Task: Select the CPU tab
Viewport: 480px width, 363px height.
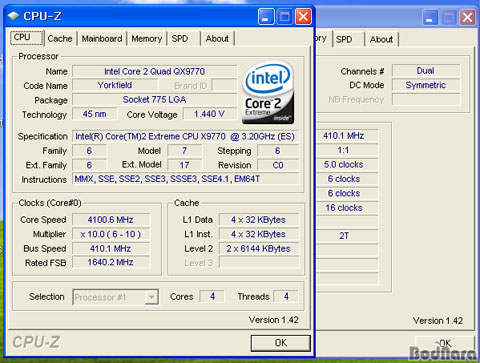Action: (26, 37)
